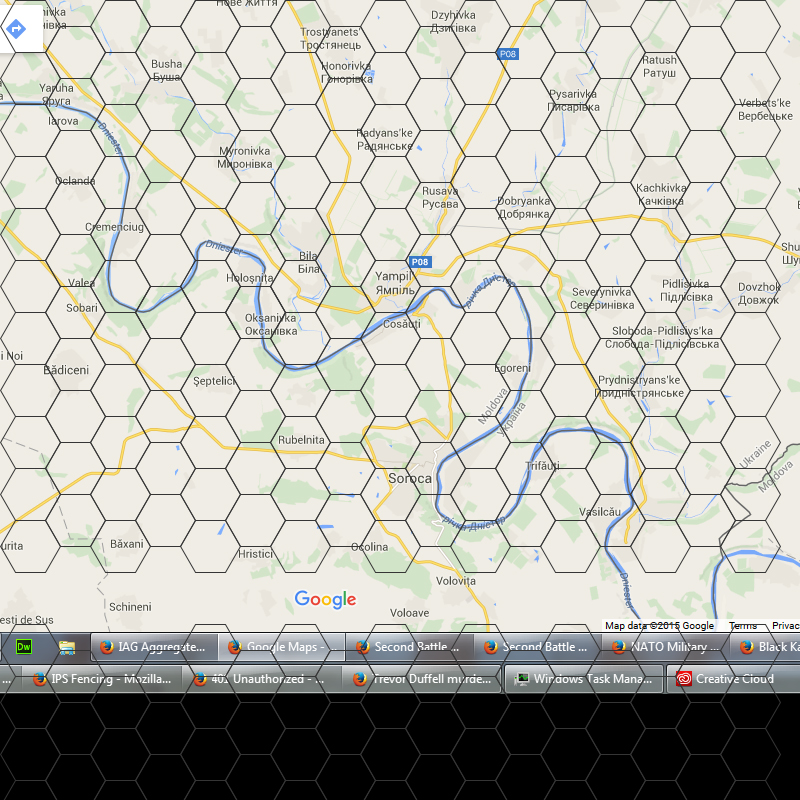
Task: Switch to Trevor Duffell murder window
Action: point(422,679)
